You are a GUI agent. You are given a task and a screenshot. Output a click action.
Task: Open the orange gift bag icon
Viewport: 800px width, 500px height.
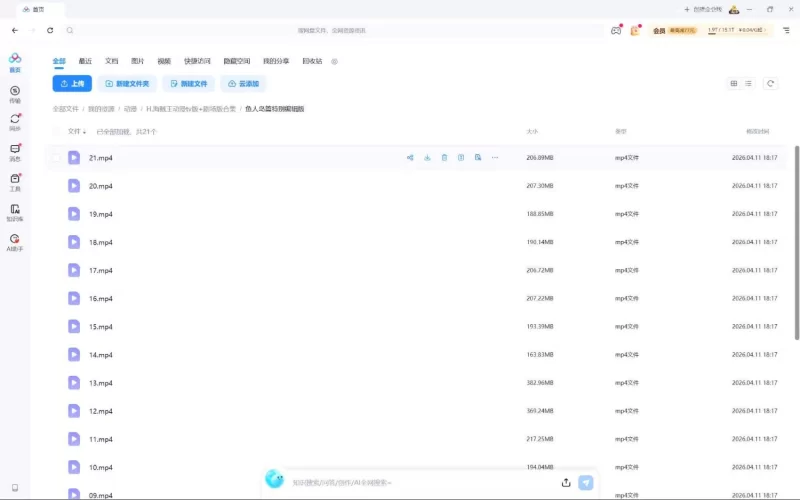click(635, 31)
